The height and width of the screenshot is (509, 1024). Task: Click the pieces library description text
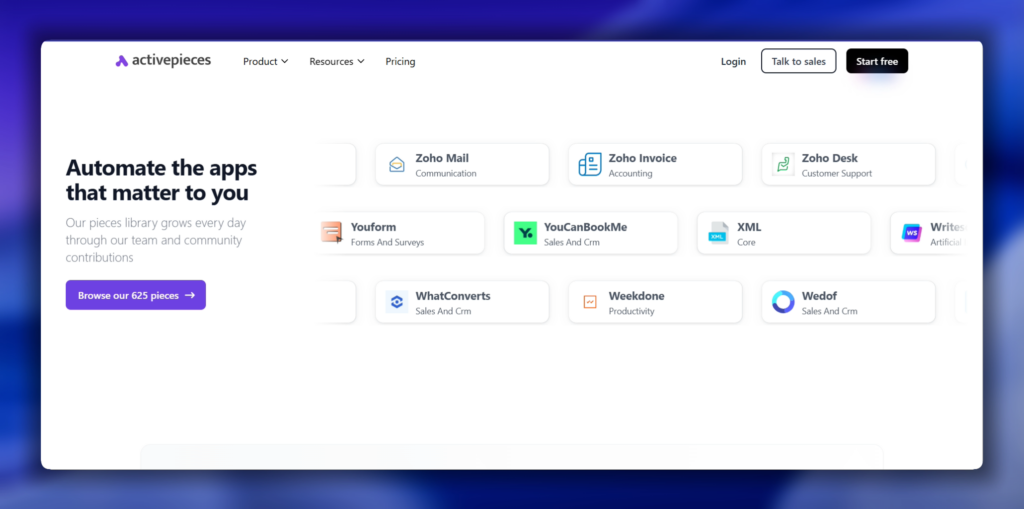155,240
